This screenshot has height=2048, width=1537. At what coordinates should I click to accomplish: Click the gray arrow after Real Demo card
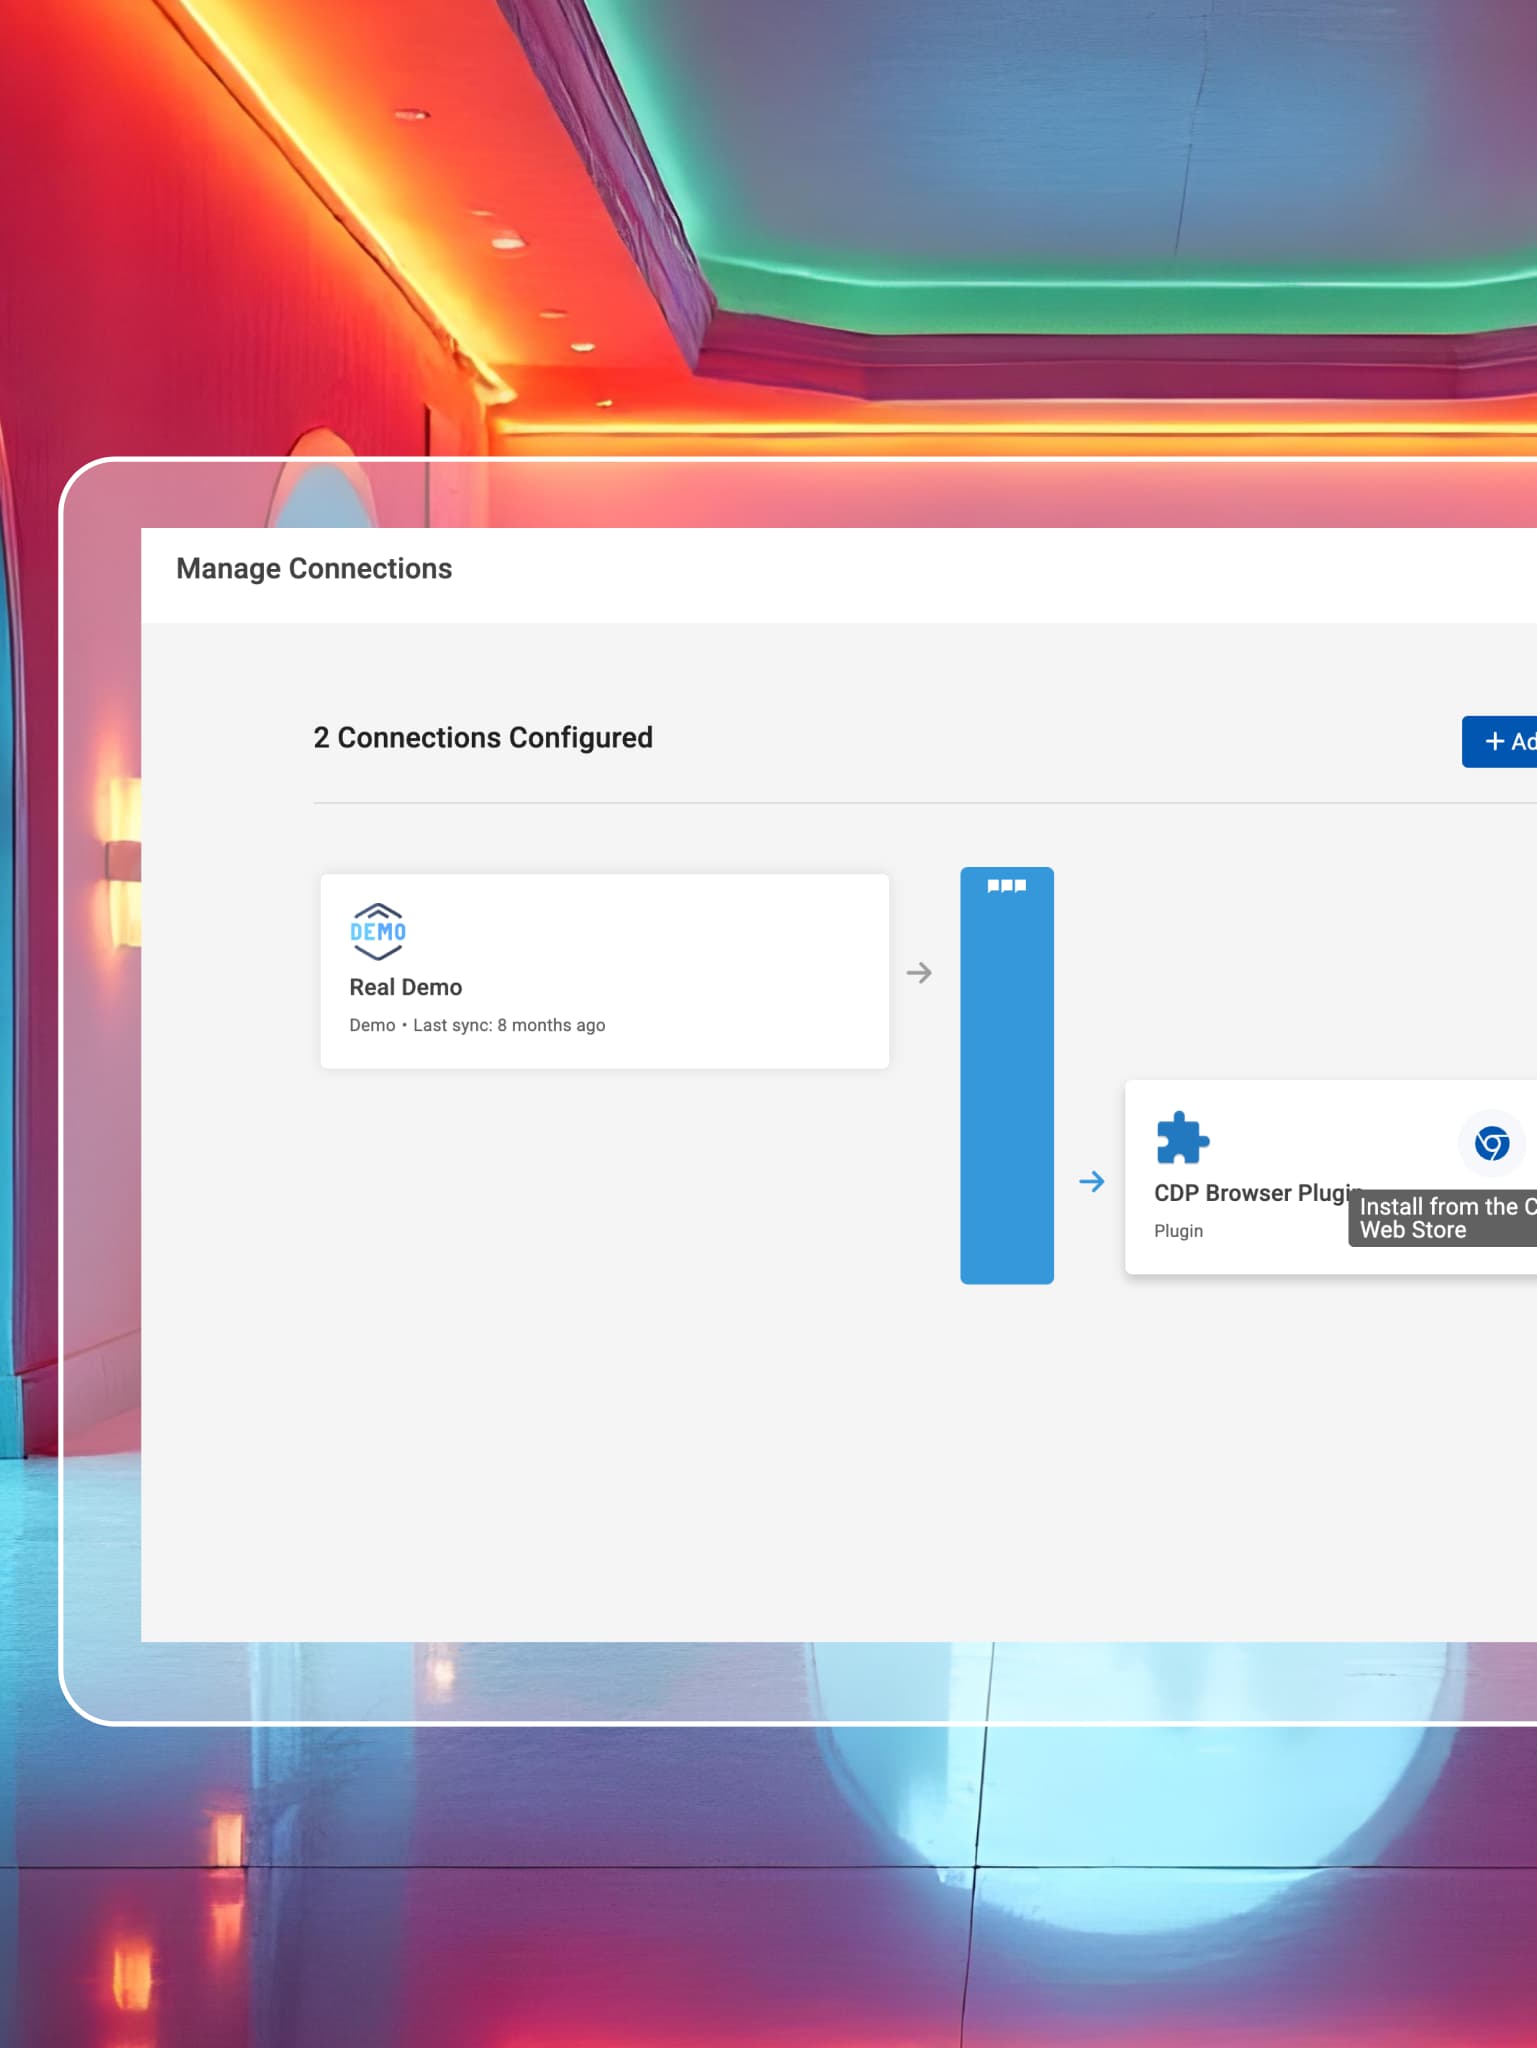click(x=919, y=972)
